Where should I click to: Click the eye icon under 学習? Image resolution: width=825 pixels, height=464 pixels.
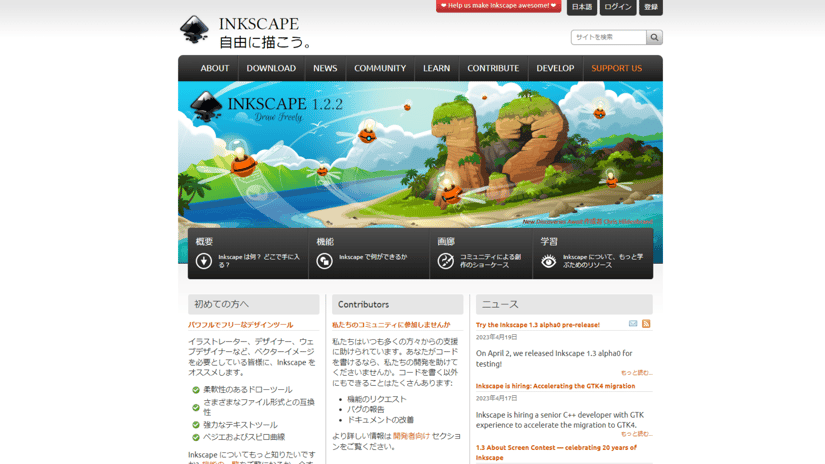pyautogui.click(x=548, y=261)
